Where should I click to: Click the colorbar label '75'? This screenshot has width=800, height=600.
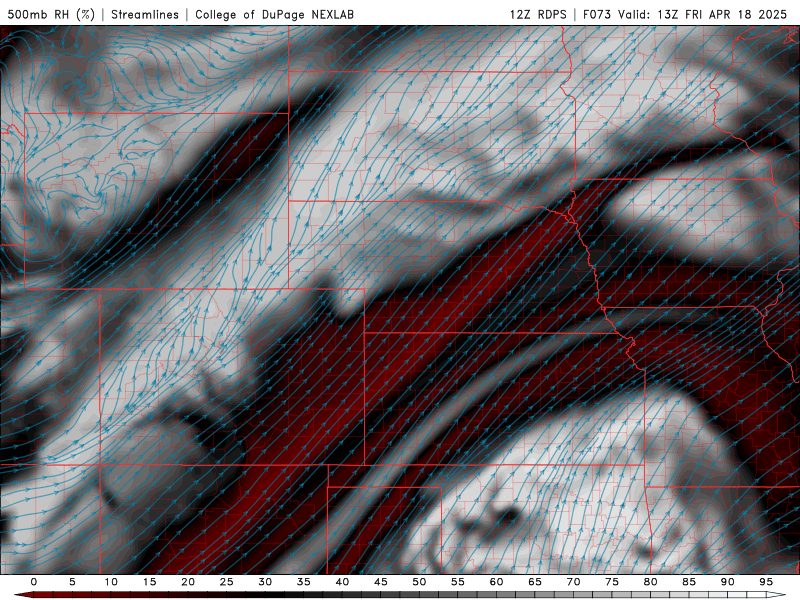(x=612, y=582)
